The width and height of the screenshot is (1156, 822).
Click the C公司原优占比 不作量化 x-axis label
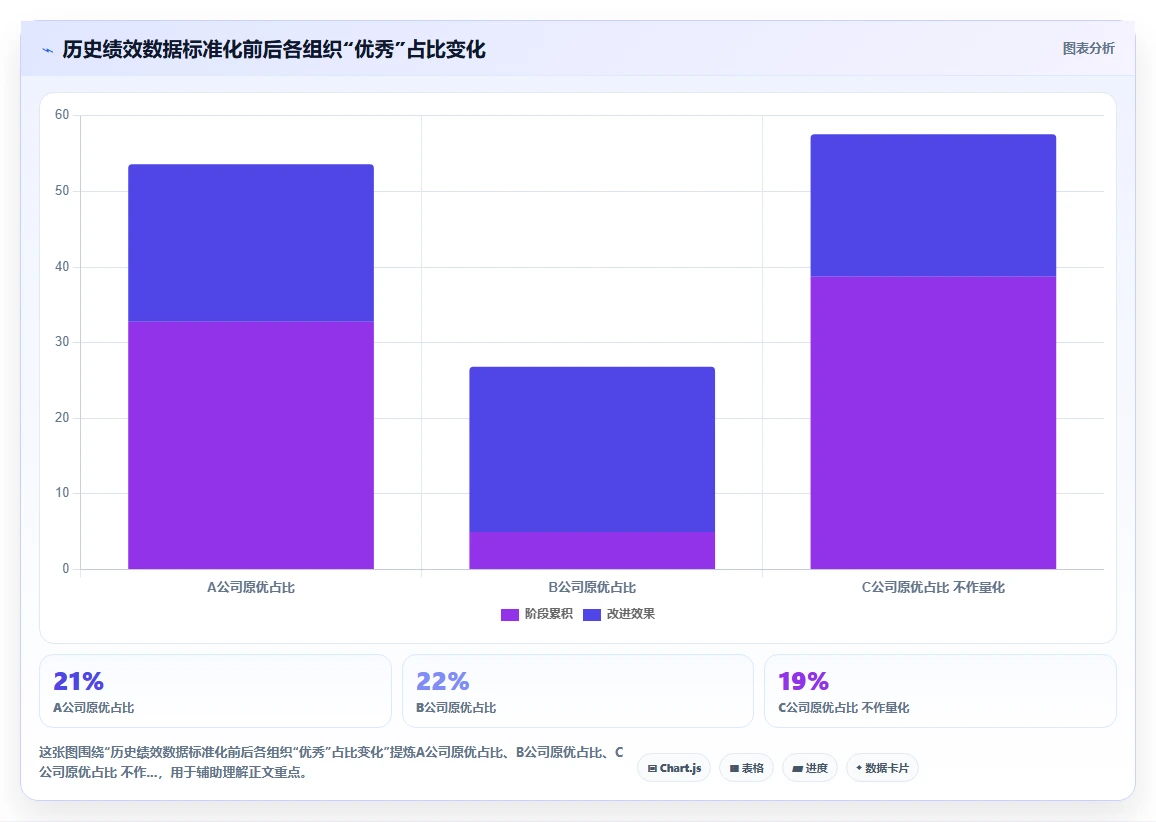tap(933, 588)
